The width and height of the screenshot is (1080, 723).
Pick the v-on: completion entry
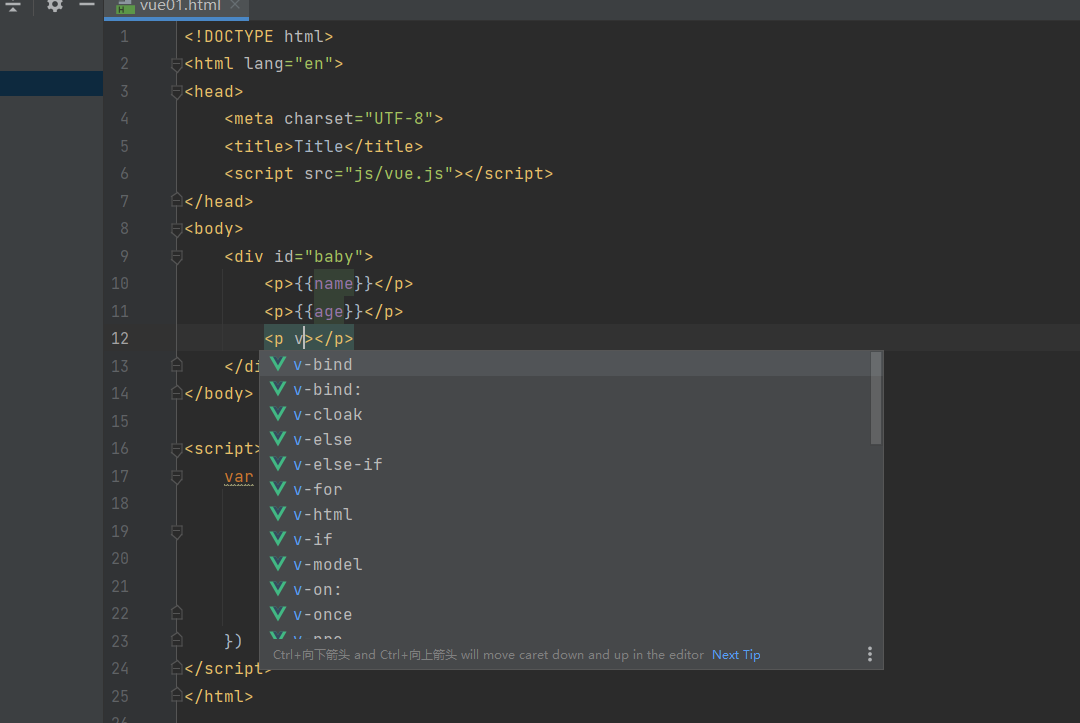(x=564, y=589)
